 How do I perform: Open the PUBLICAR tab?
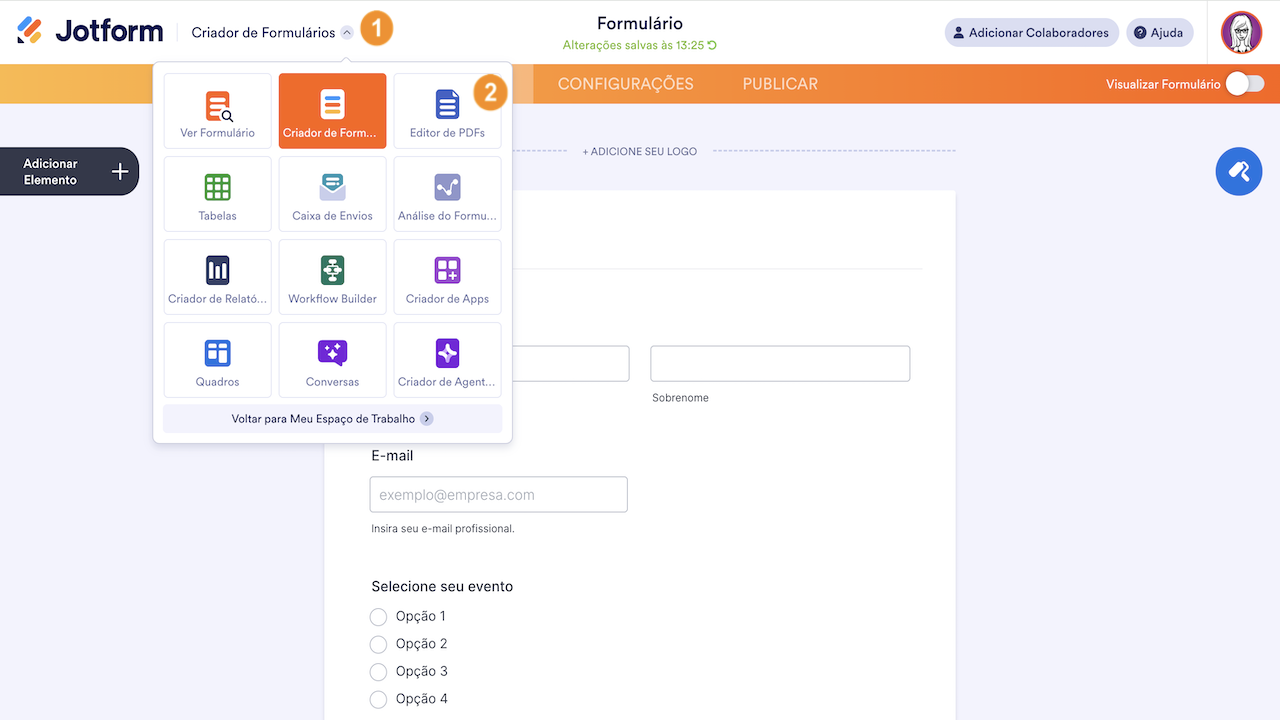coord(779,84)
